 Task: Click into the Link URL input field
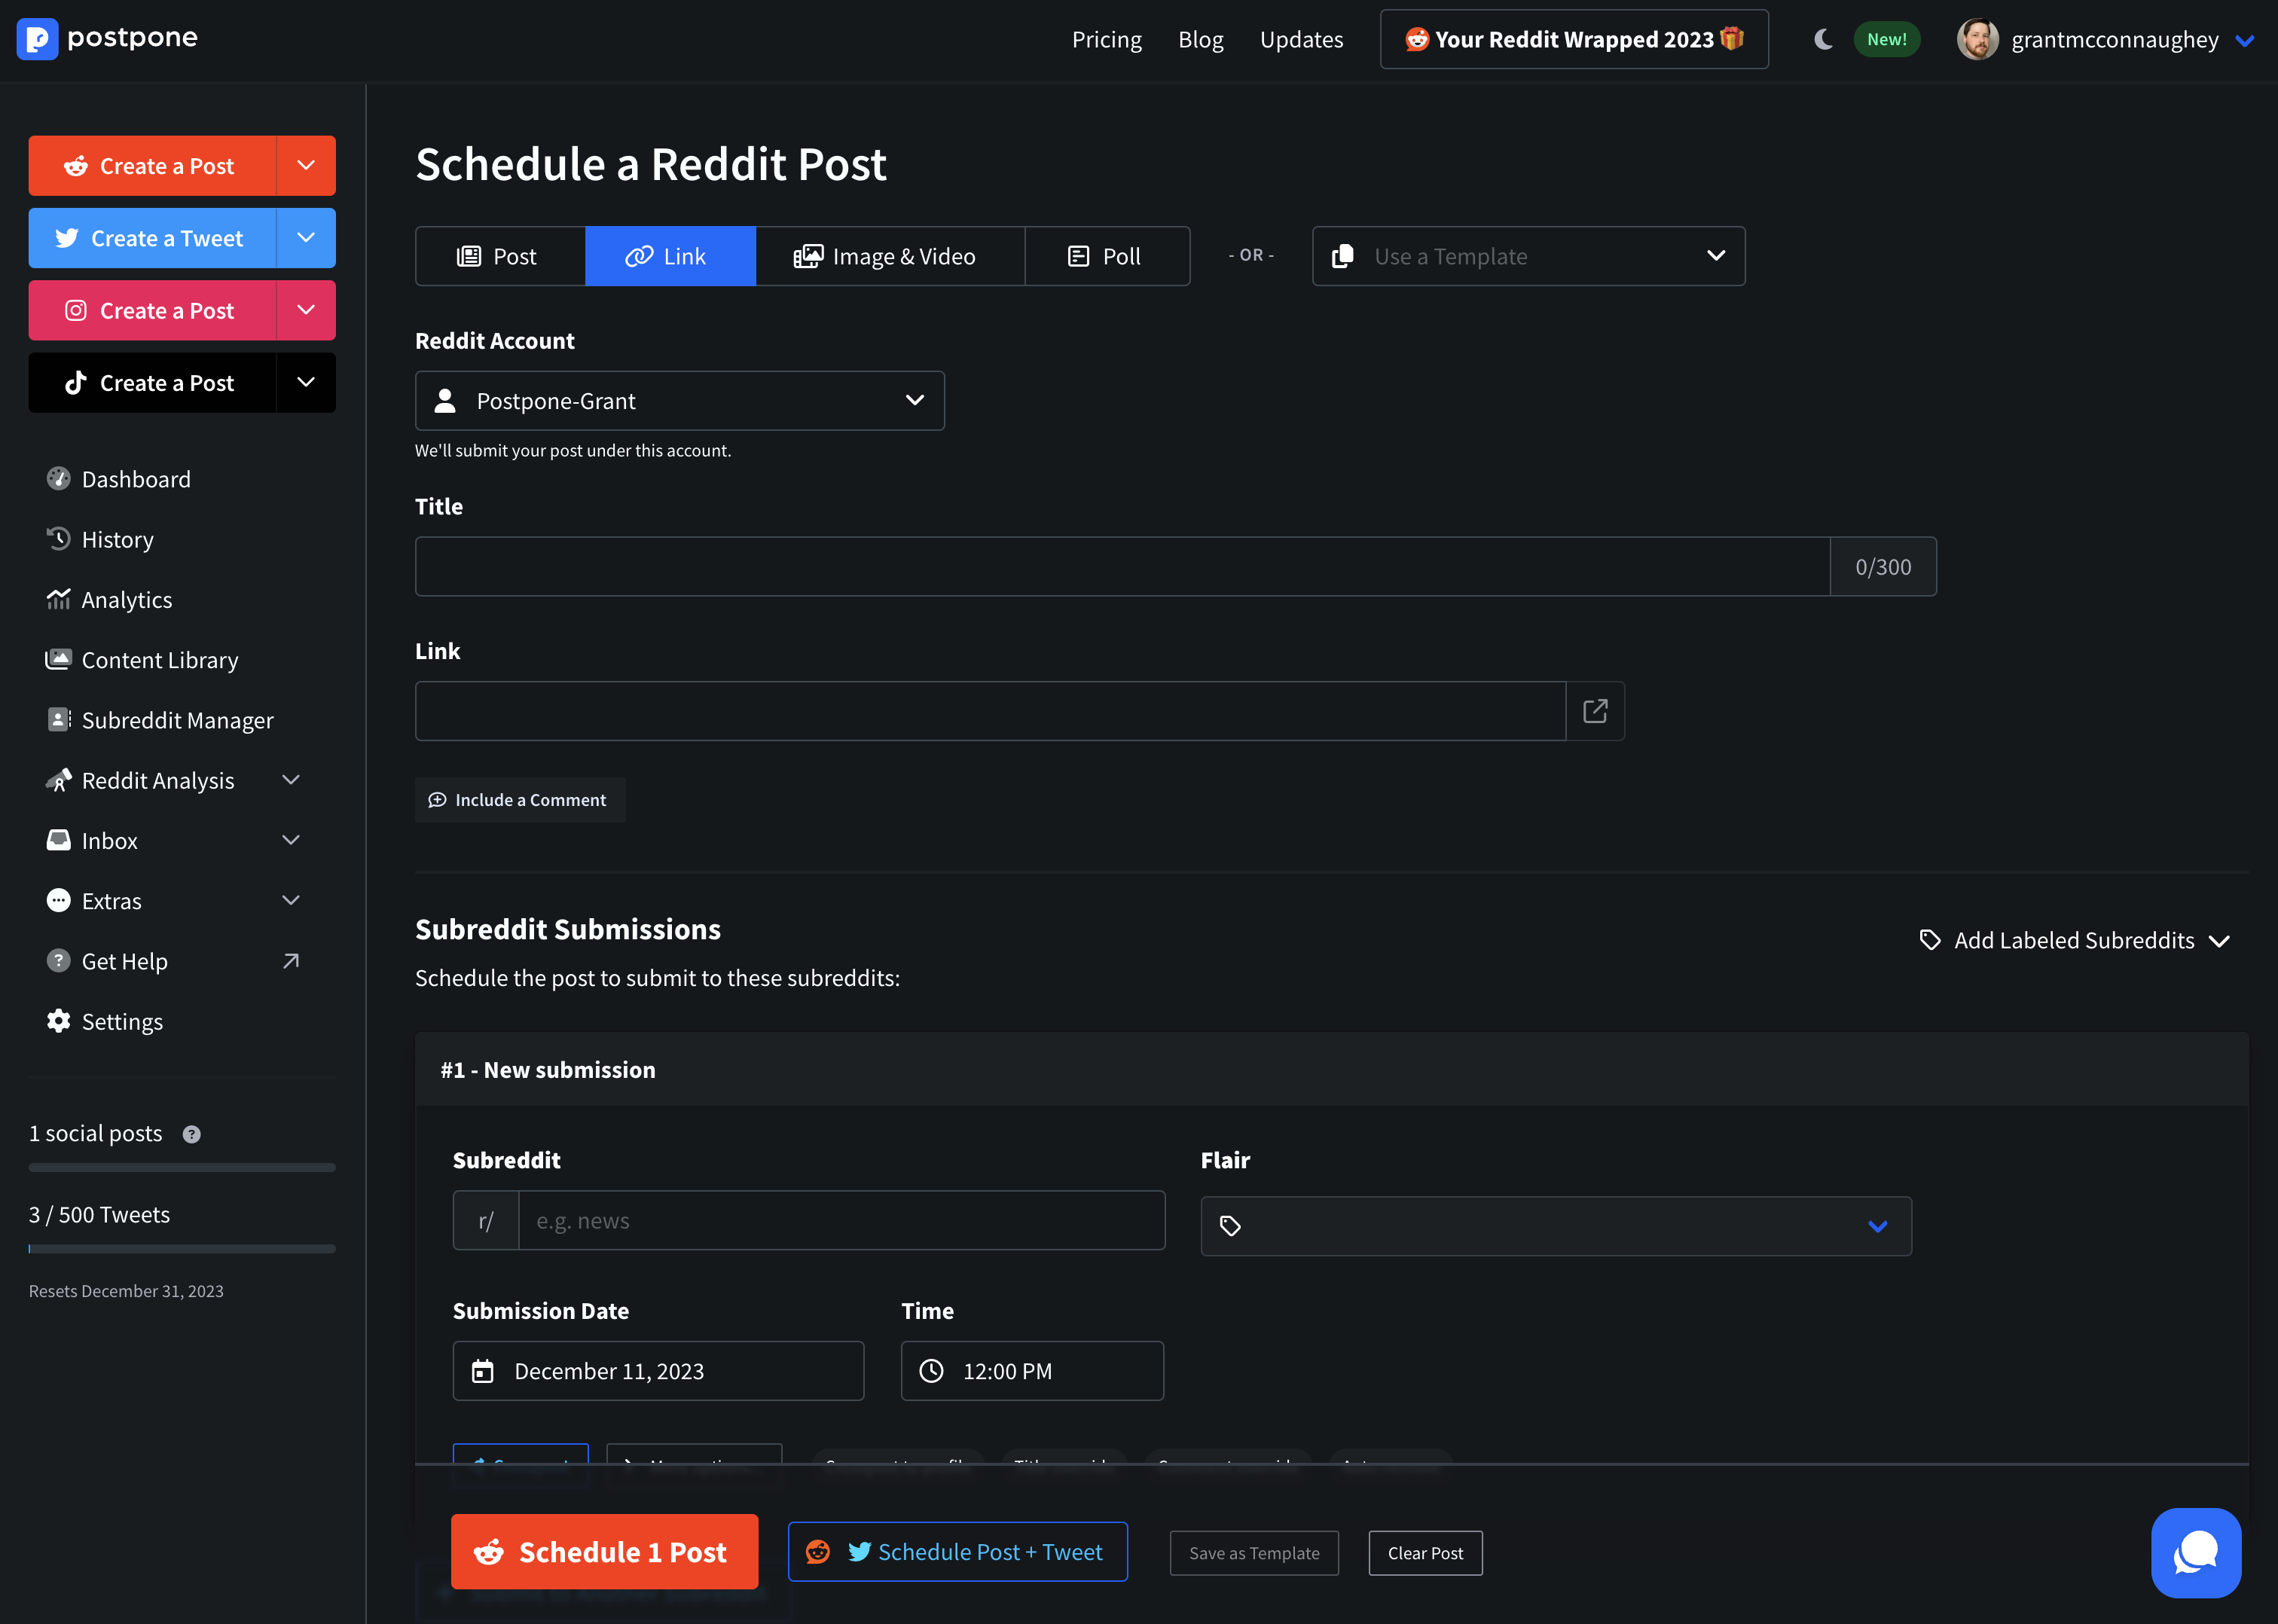990,711
